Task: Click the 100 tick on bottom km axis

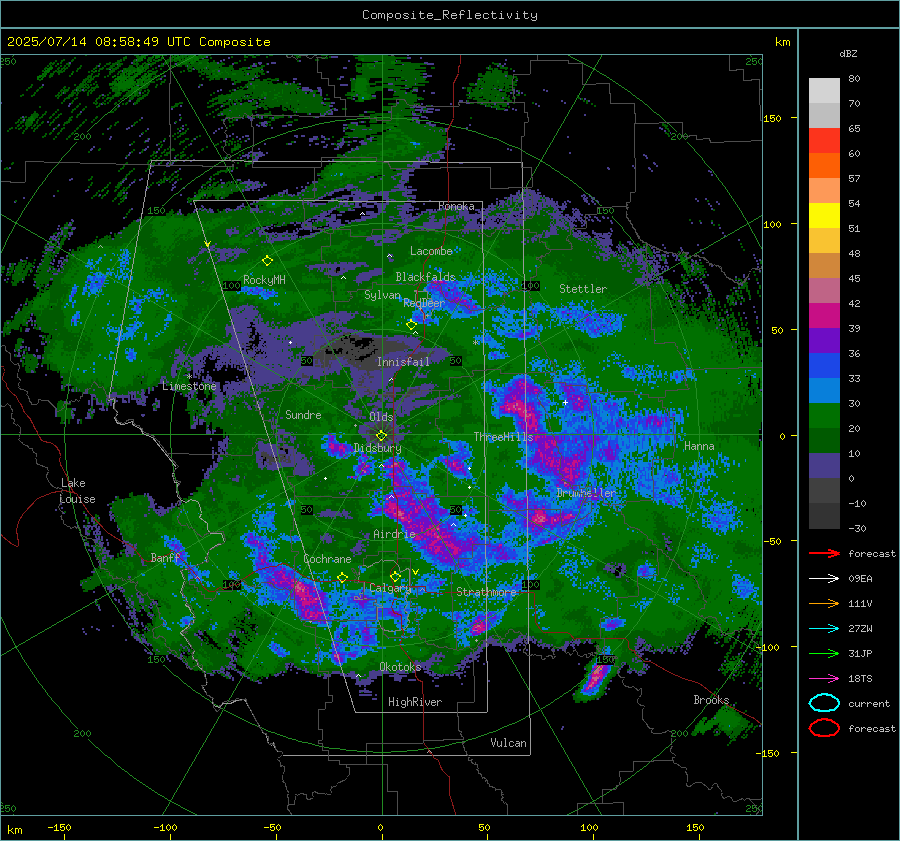Action: tap(589, 827)
